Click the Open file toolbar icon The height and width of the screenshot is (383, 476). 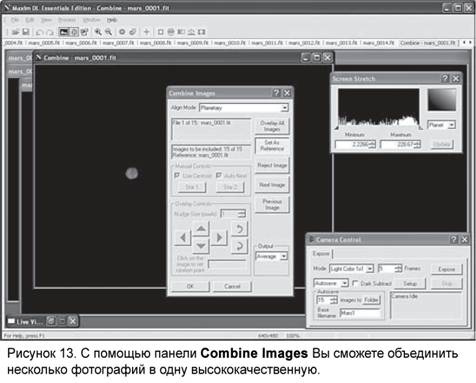click(x=15, y=32)
